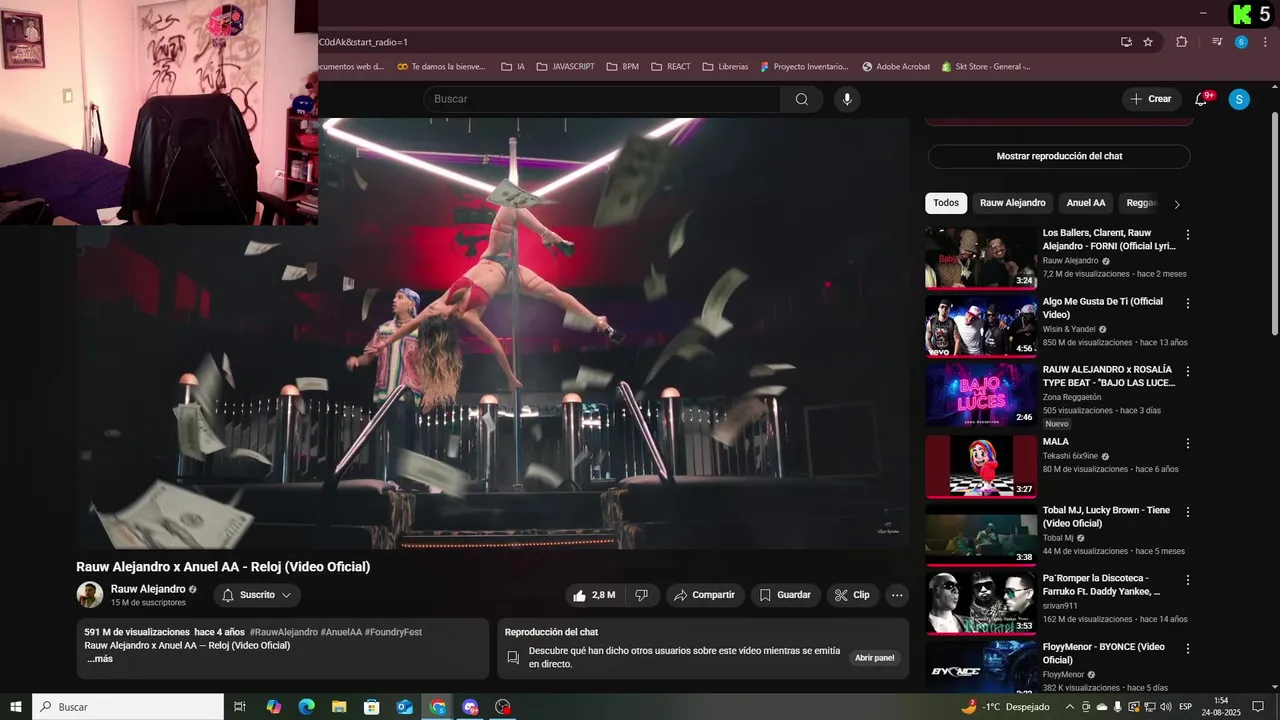The width and height of the screenshot is (1280, 720).
Task: Open options for MALA video
Action: (x=1188, y=443)
